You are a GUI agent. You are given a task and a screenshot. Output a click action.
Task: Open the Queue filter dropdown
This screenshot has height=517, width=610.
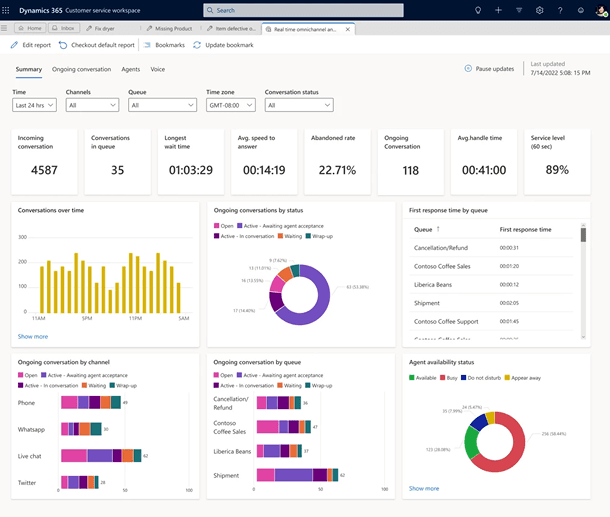162,105
